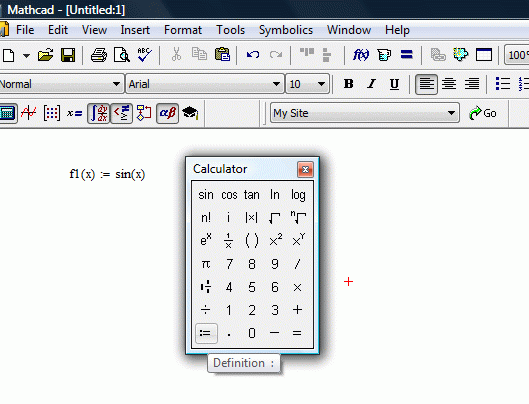Click the Go button
Viewport: 529px width, 404px height.
[483, 113]
